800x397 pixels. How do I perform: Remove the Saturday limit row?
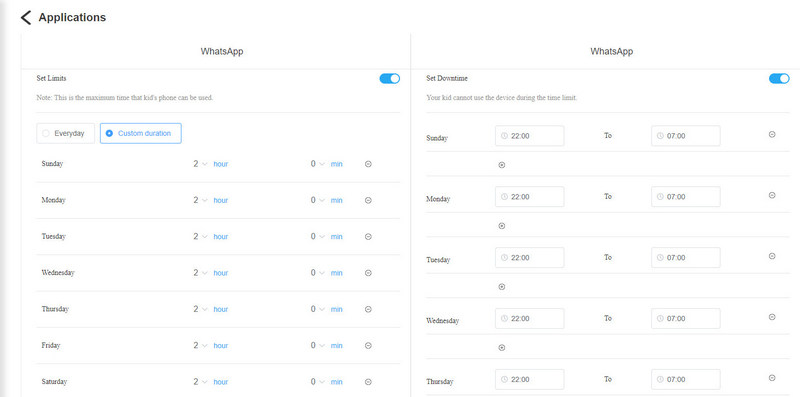(368, 382)
